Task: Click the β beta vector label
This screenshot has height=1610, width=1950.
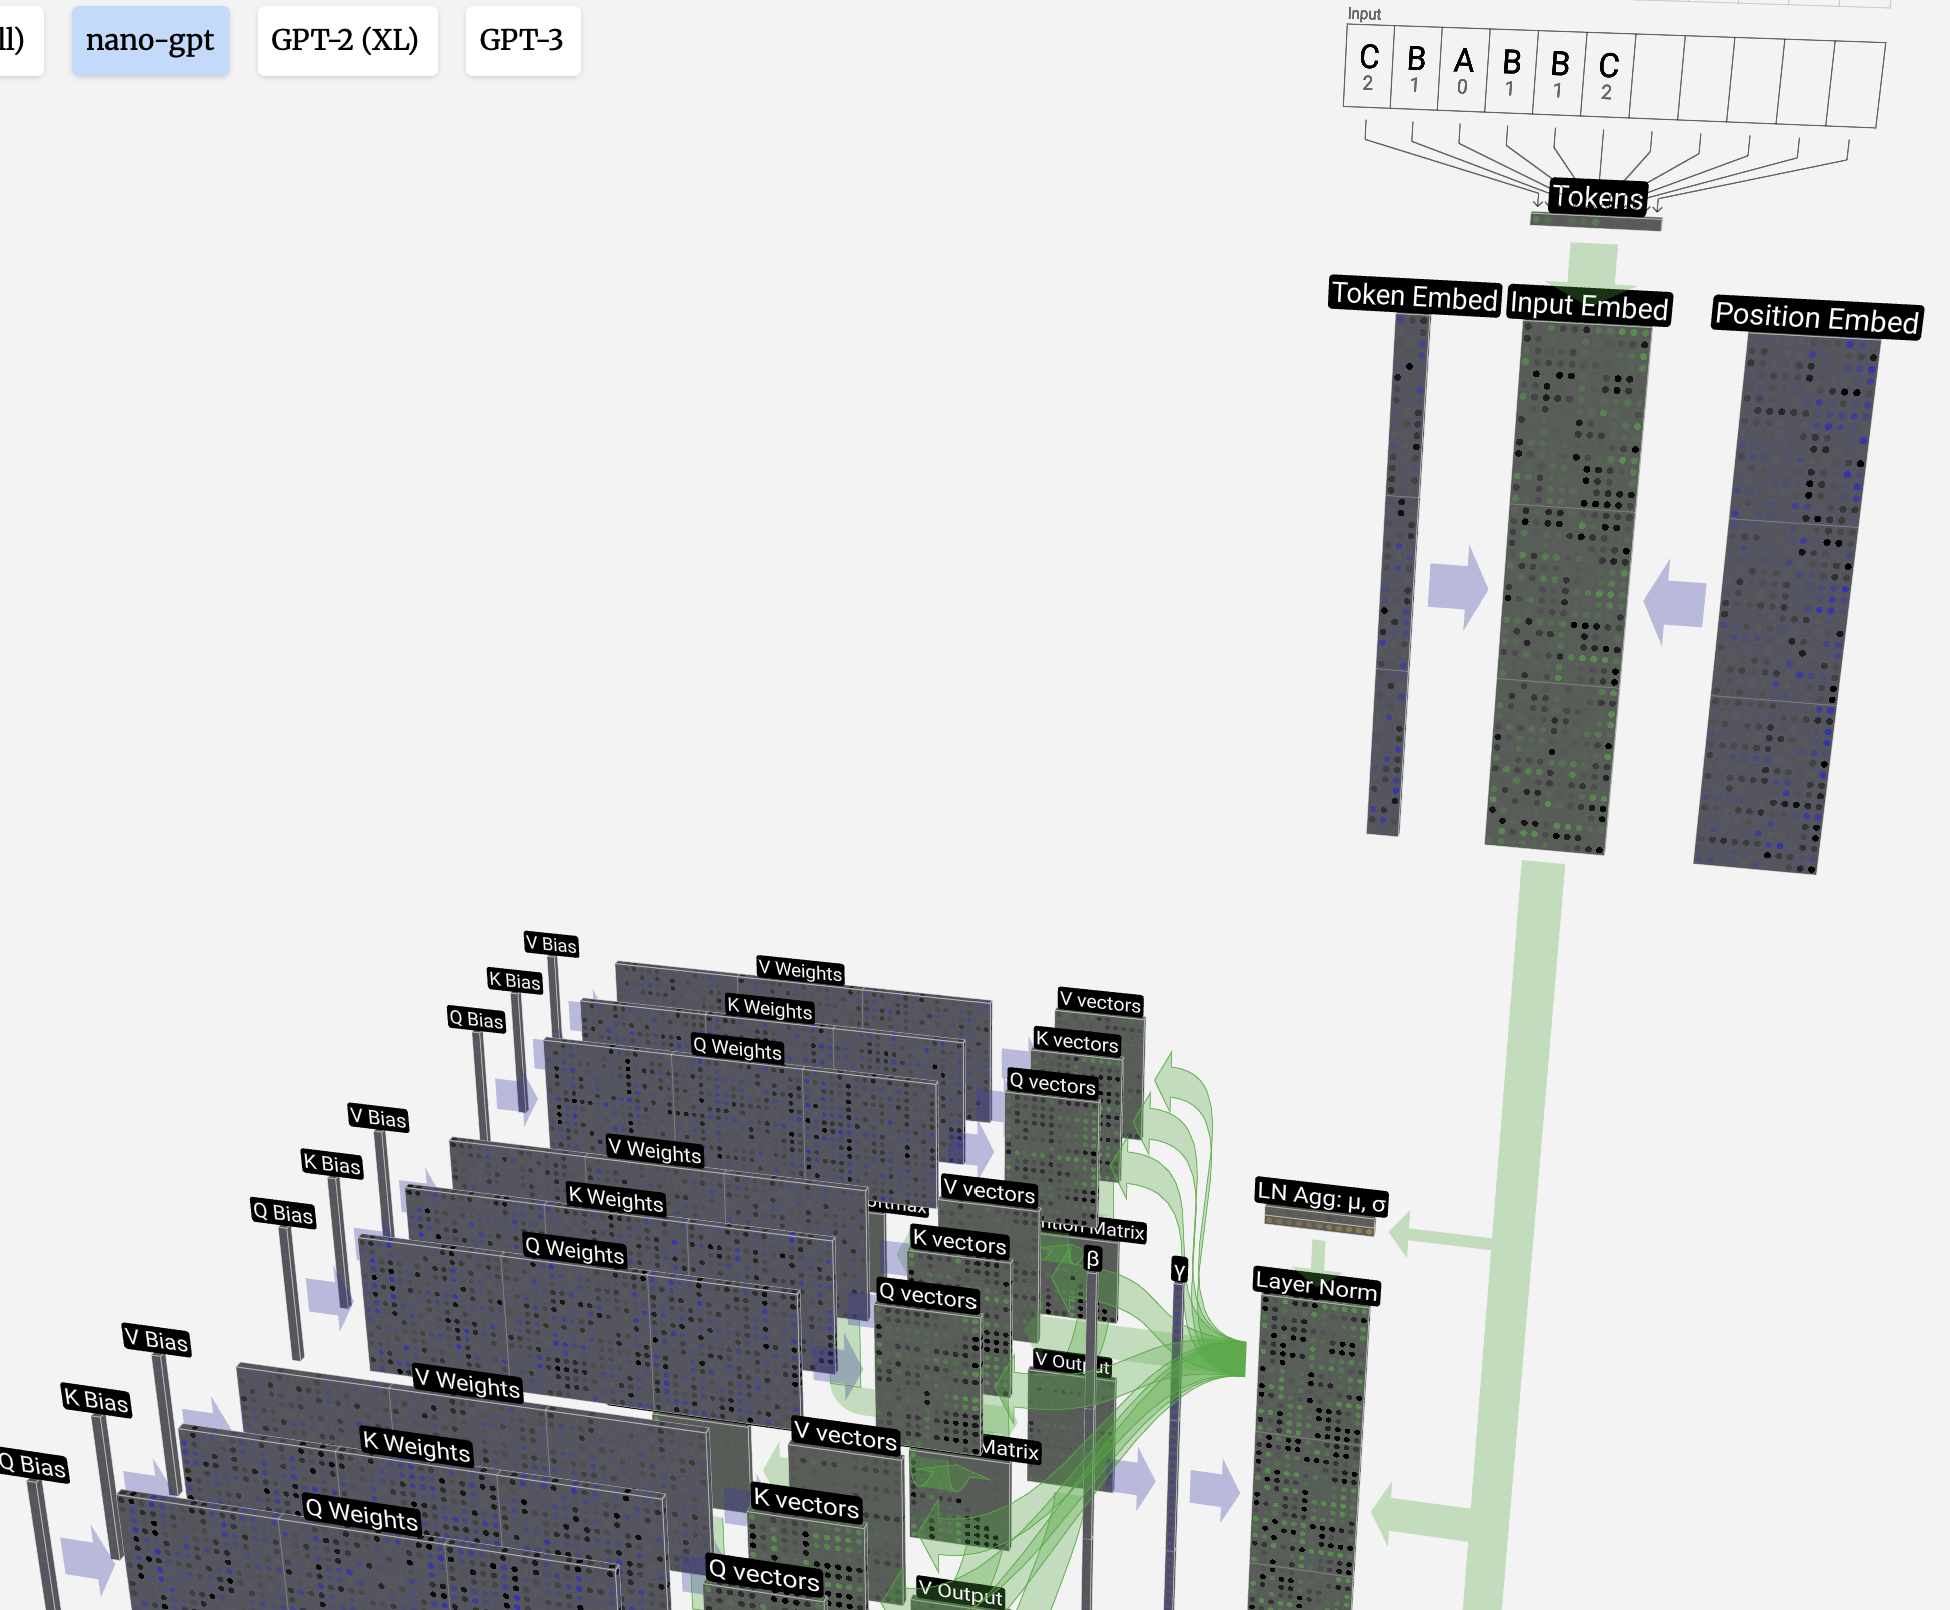Action: click(x=1093, y=1258)
